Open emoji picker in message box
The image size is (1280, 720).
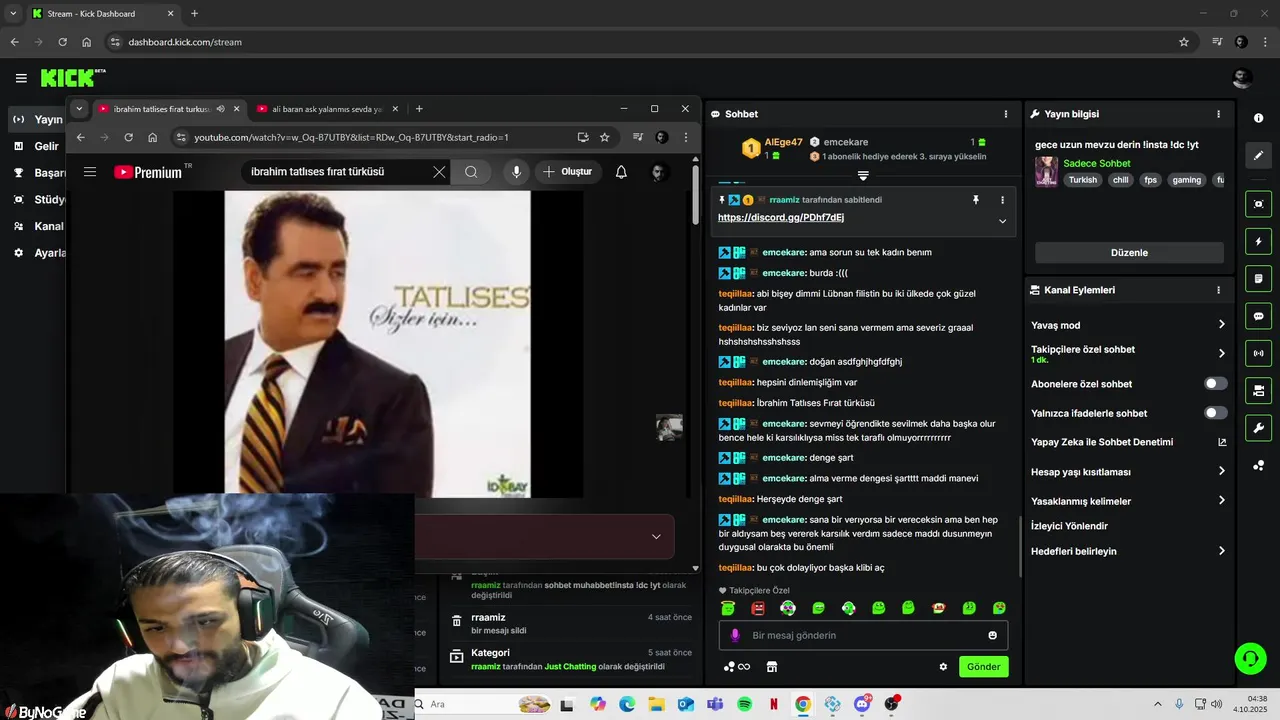click(x=992, y=635)
